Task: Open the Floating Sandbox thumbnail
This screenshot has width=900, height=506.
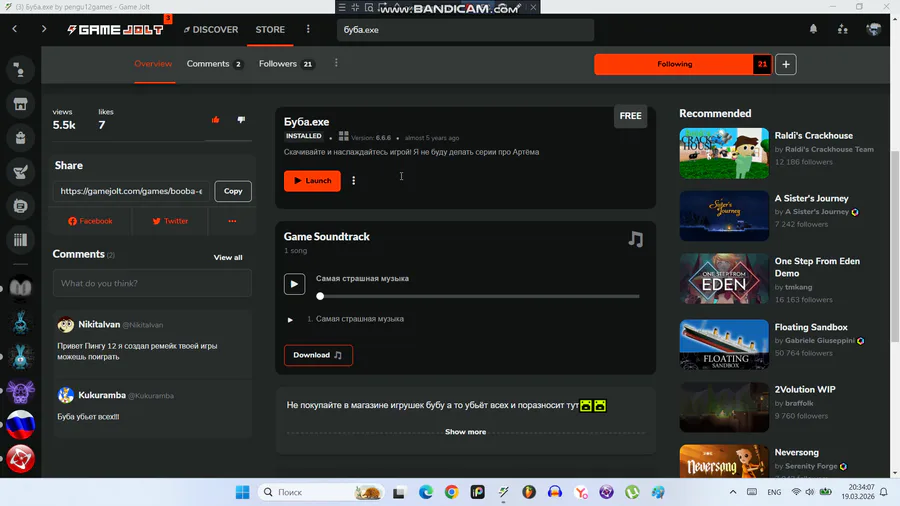Action: pos(724,344)
